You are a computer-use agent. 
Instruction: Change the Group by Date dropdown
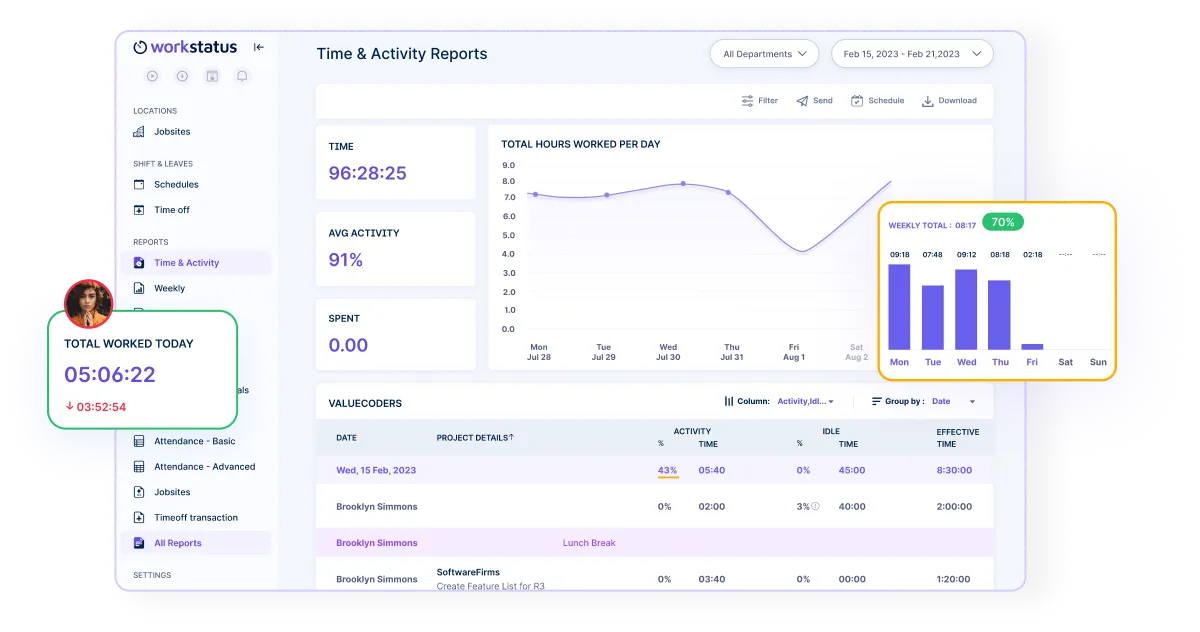[952, 401]
